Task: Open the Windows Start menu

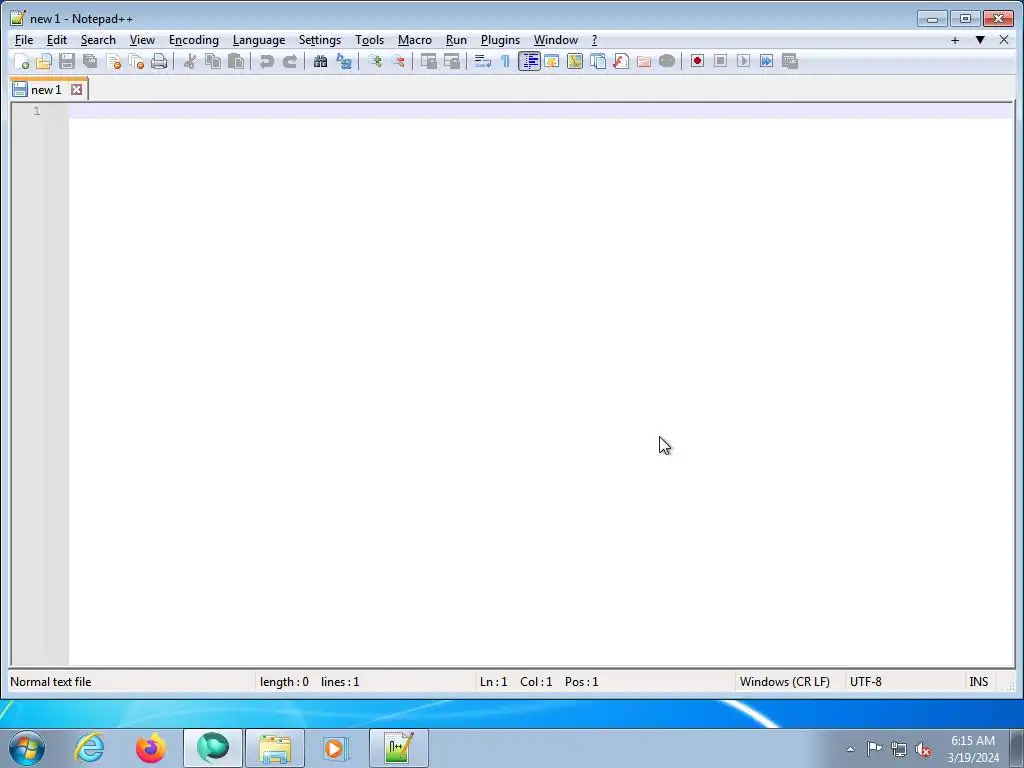Action: coord(27,748)
